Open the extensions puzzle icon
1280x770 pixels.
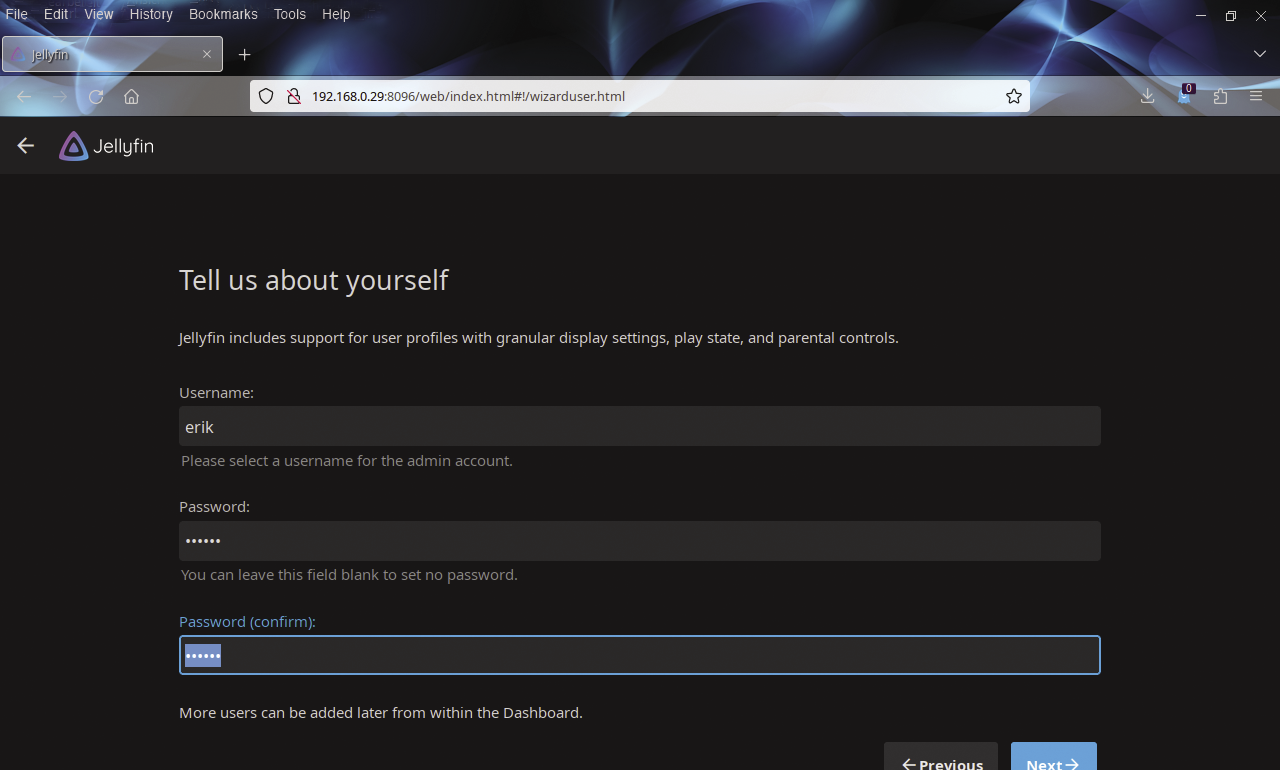point(1220,96)
